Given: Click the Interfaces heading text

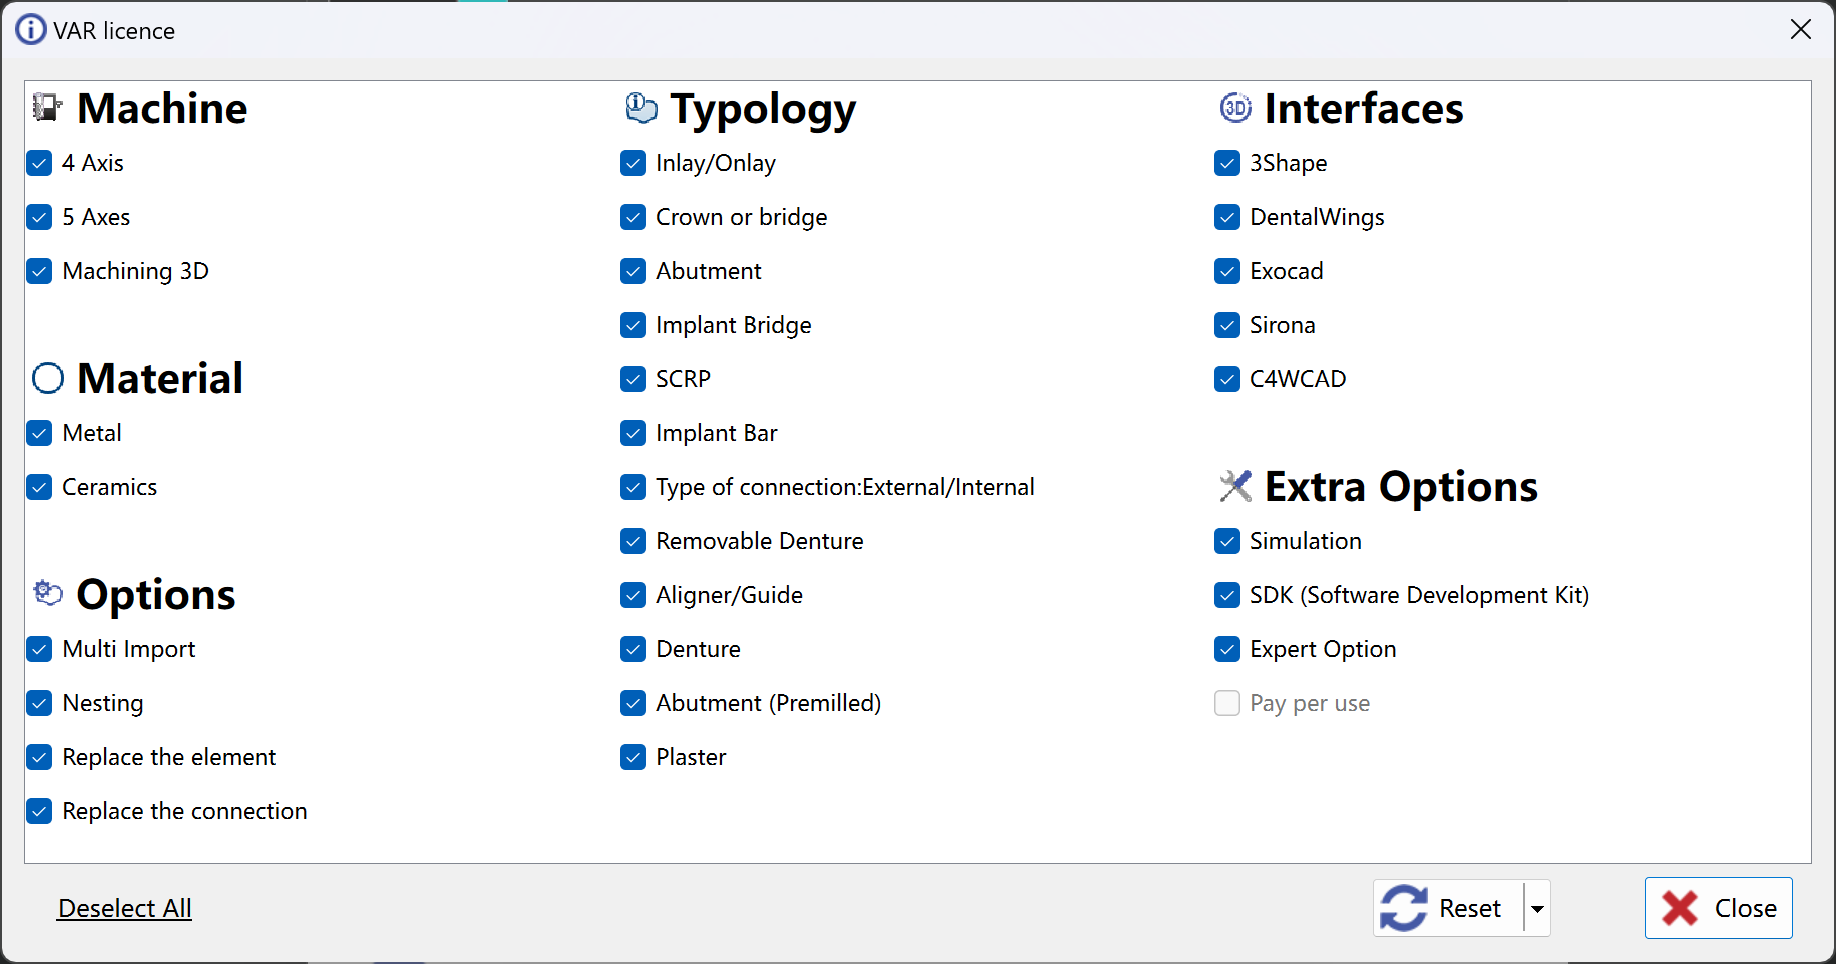Looking at the screenshot, I should [x=1364, y=108].
